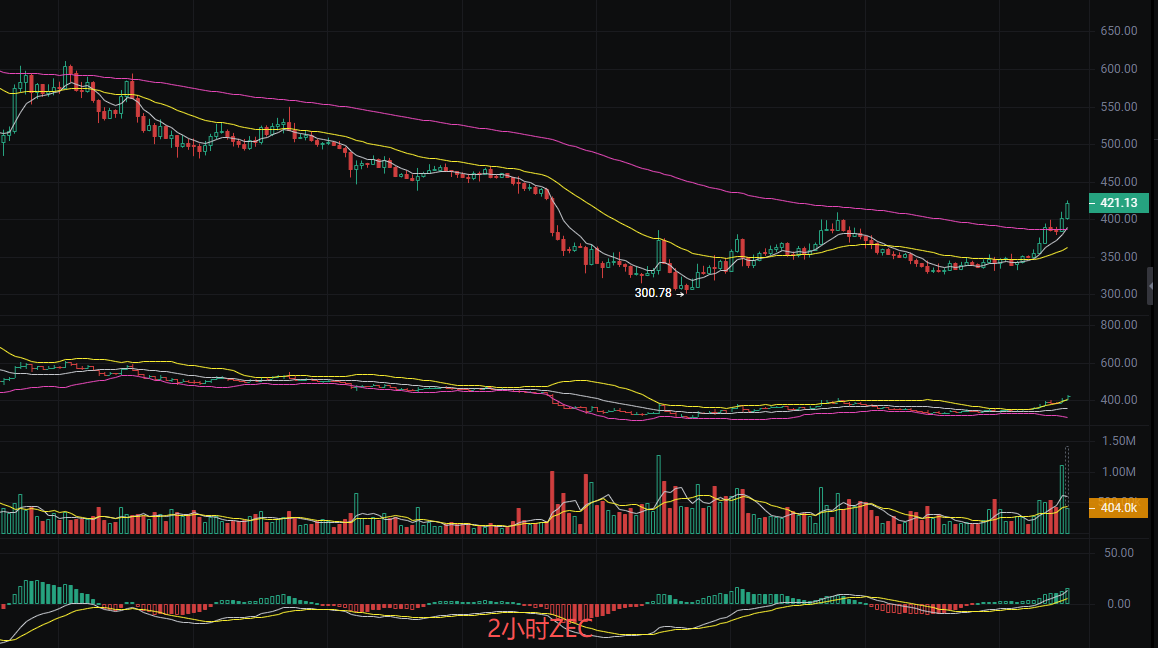Click the red 2小时ZEC watermark text
This screenshot has width=1158, height=648.
coord(540,630)
